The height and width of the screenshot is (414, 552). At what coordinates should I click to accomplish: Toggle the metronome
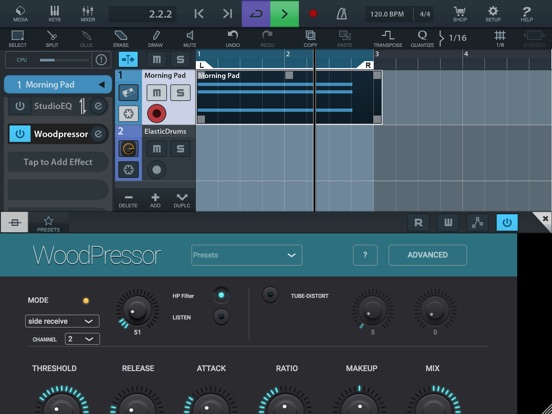[x=341, y=14]
